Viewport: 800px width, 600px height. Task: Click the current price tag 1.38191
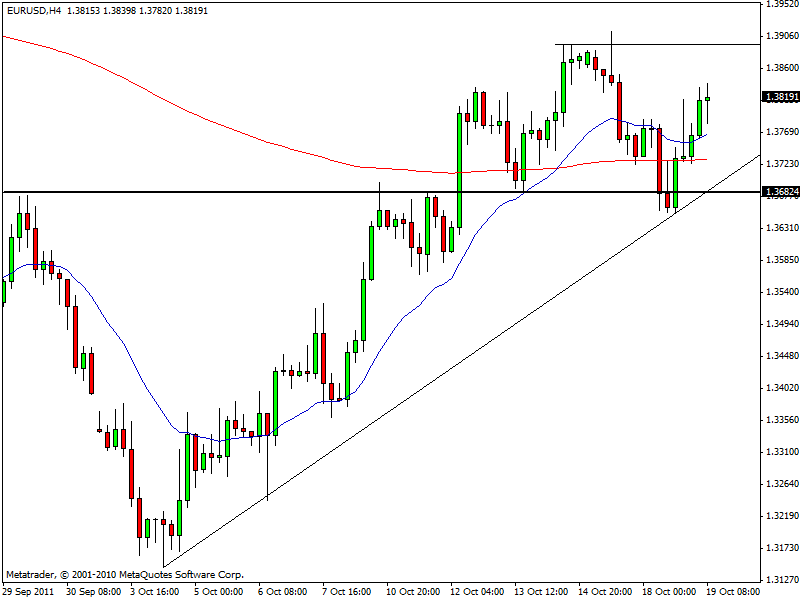(779, 97)
